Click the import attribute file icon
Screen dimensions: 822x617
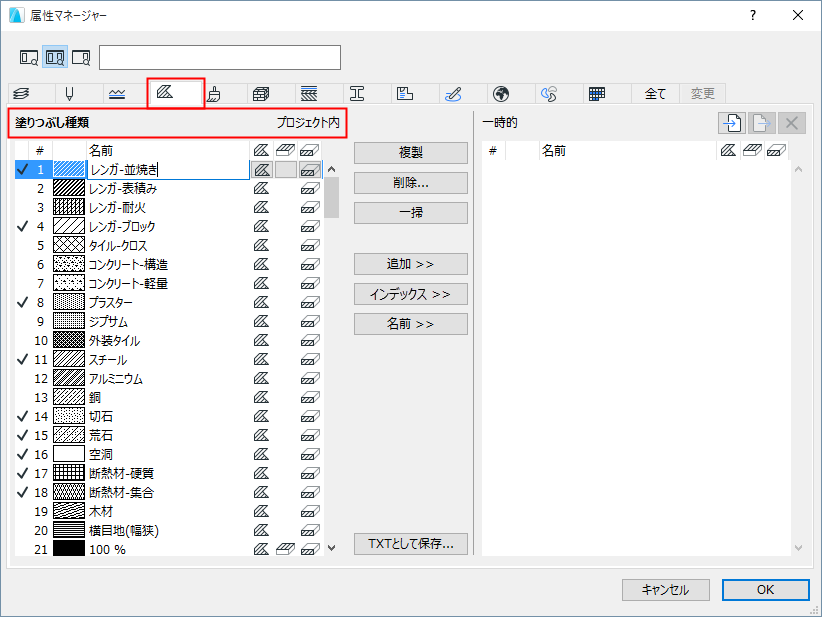(x=732, y=123)
